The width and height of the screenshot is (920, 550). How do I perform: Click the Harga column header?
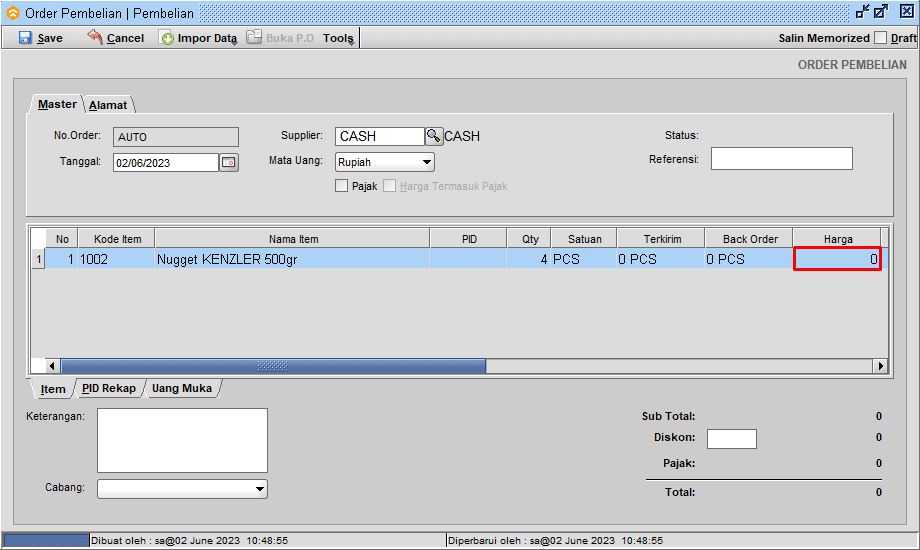click(x=837, y=239)
